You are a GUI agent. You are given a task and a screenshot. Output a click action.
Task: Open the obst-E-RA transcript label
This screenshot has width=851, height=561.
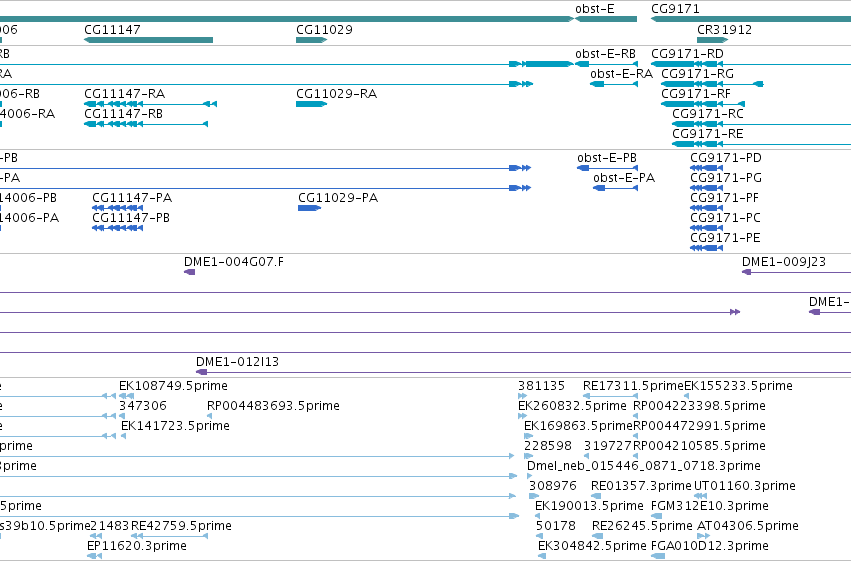click(x=621, y=74)
